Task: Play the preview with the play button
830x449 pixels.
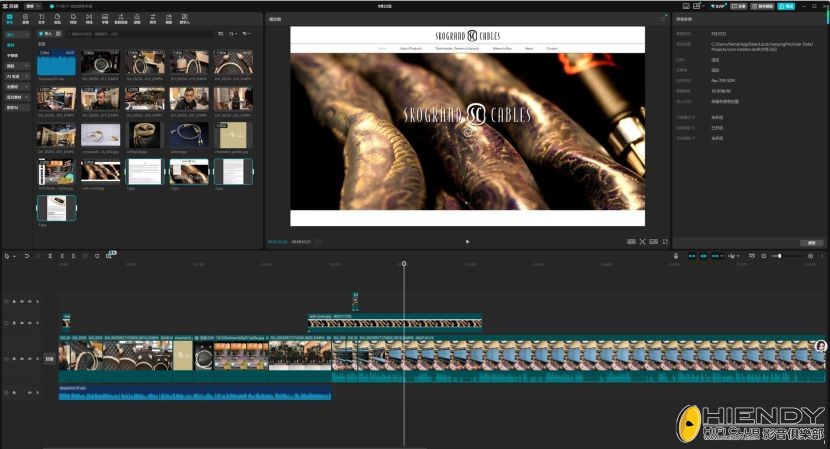Action: [467, 242]
